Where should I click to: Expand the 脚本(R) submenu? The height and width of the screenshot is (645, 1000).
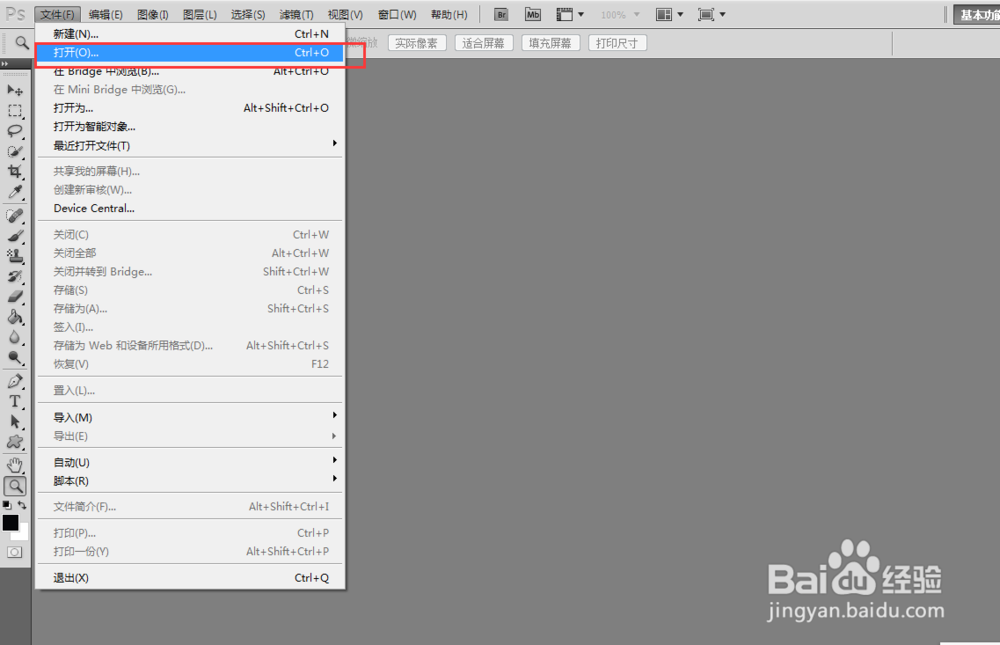pyautogui.click(x=190, y=480)
